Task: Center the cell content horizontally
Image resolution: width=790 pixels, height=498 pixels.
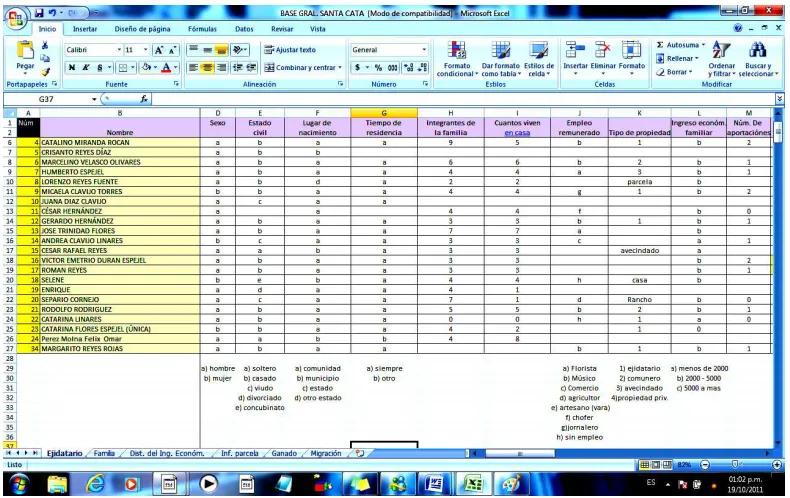Action: (x=207, y=67)
